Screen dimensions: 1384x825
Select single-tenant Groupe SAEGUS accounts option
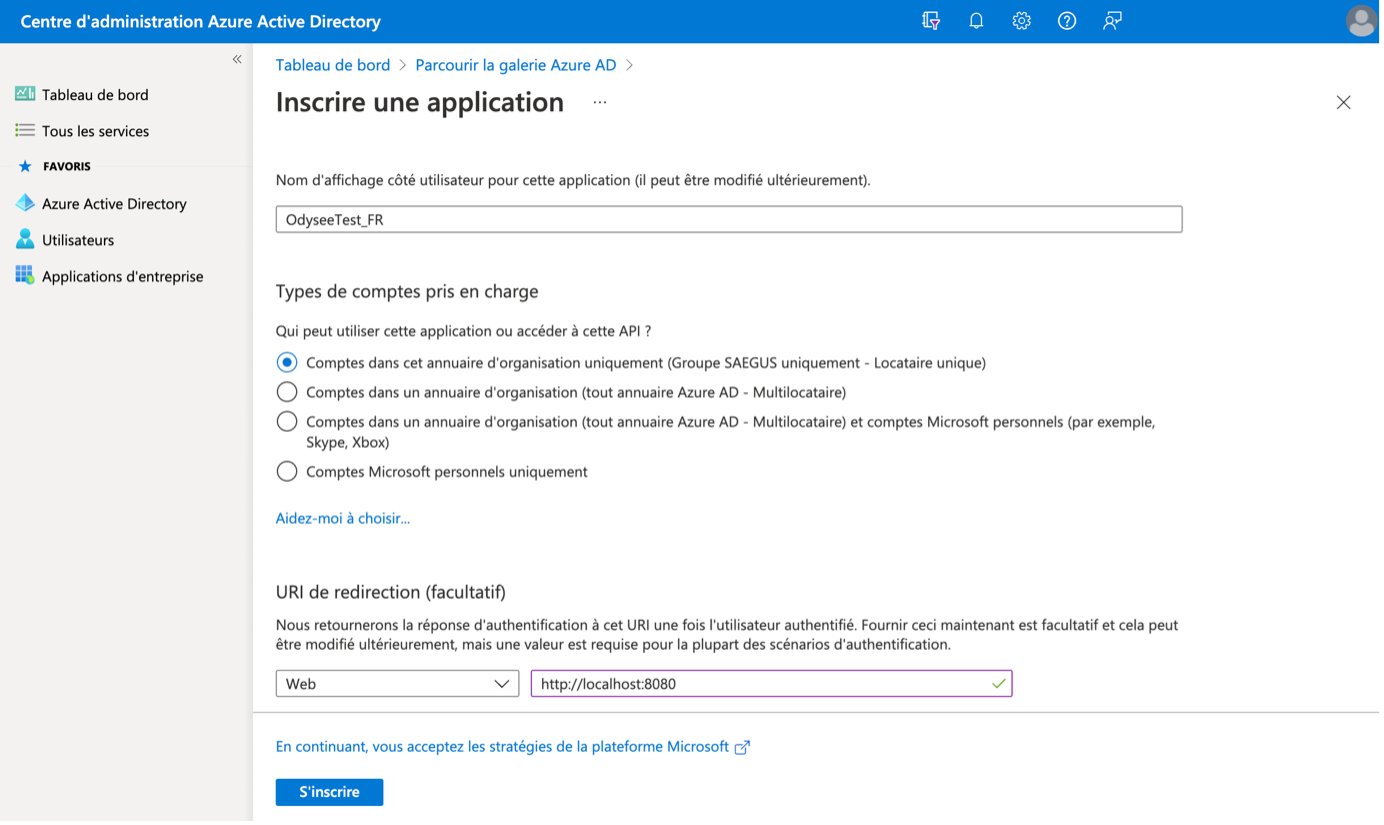pos(288,363)
